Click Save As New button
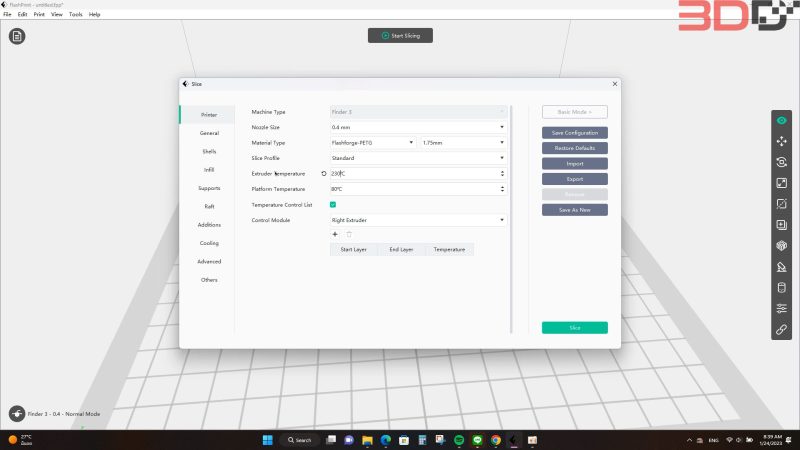 (574, 210)
